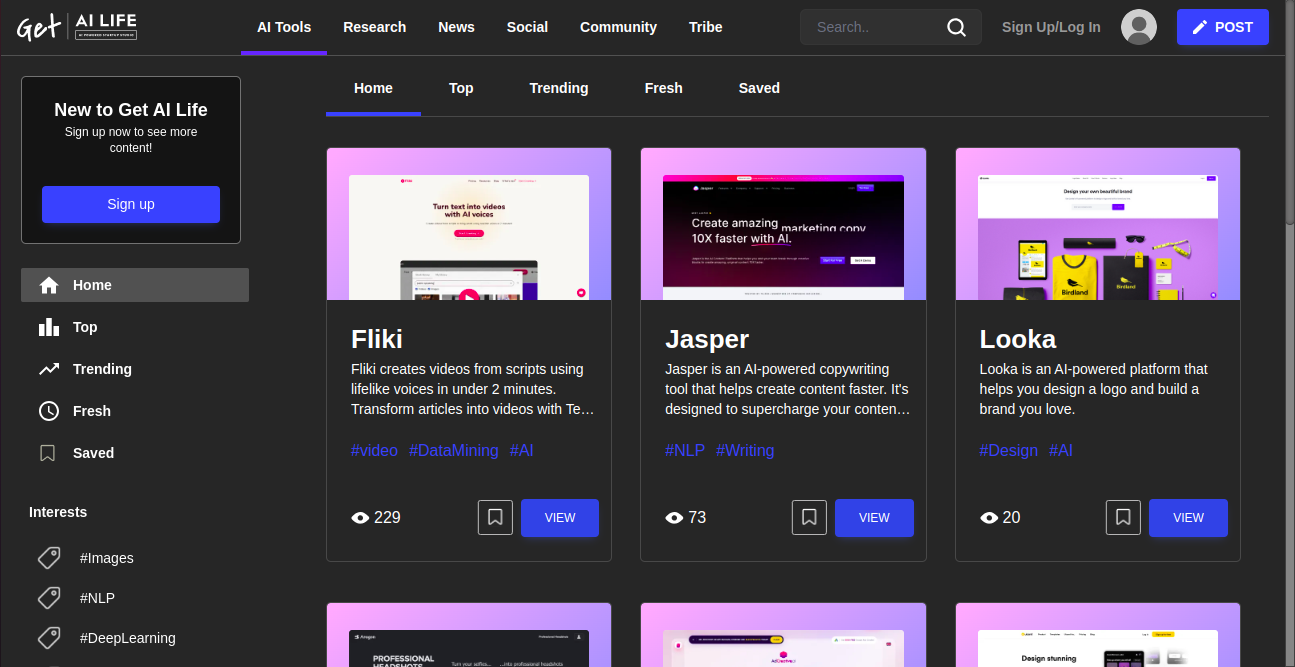Select #DeepLearning interest label
Image resolution: width=1295 pixels, height=667 pixels.
[x=128, y=638]
